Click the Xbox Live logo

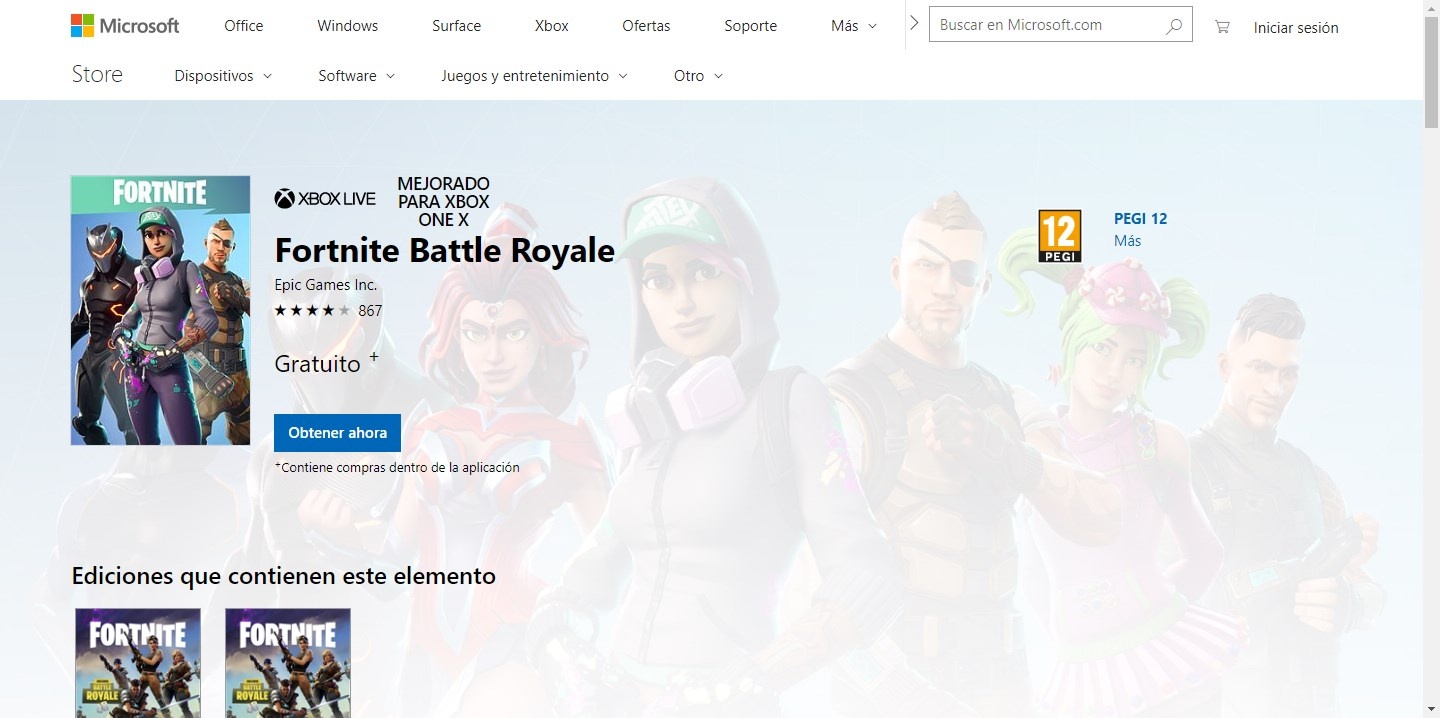325,199
